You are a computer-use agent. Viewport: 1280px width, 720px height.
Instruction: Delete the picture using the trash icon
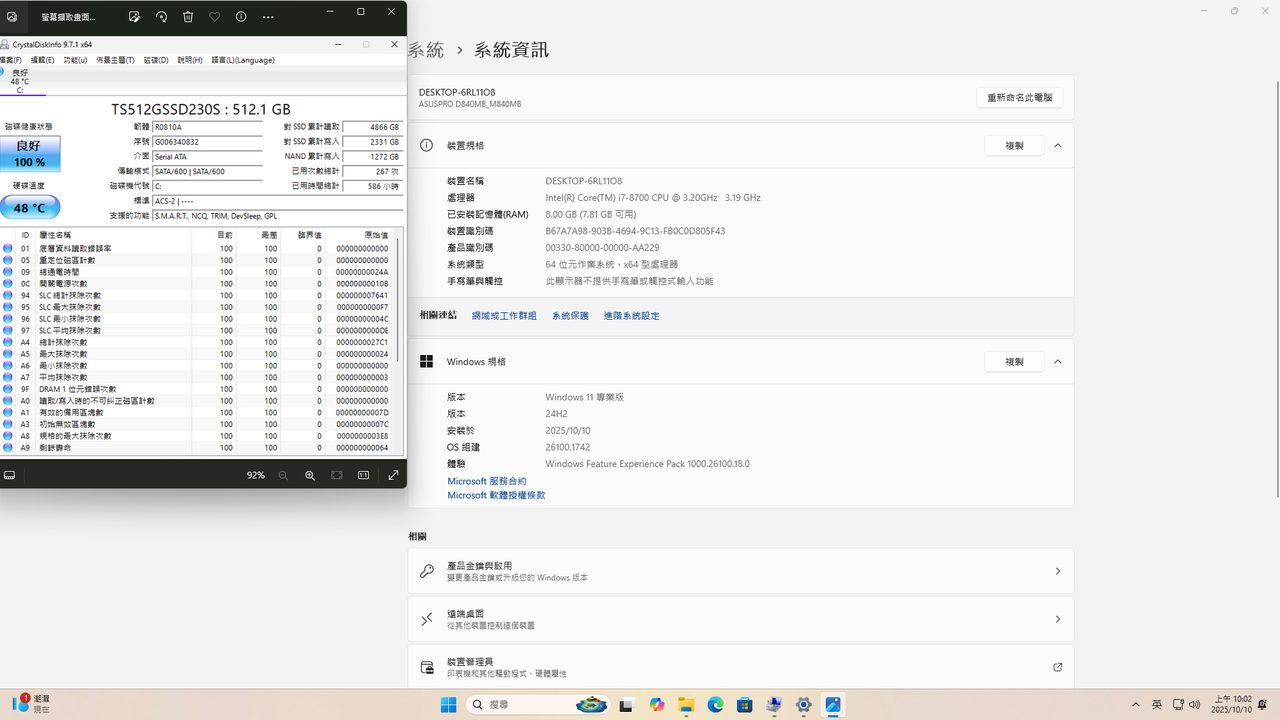point(188,17)
